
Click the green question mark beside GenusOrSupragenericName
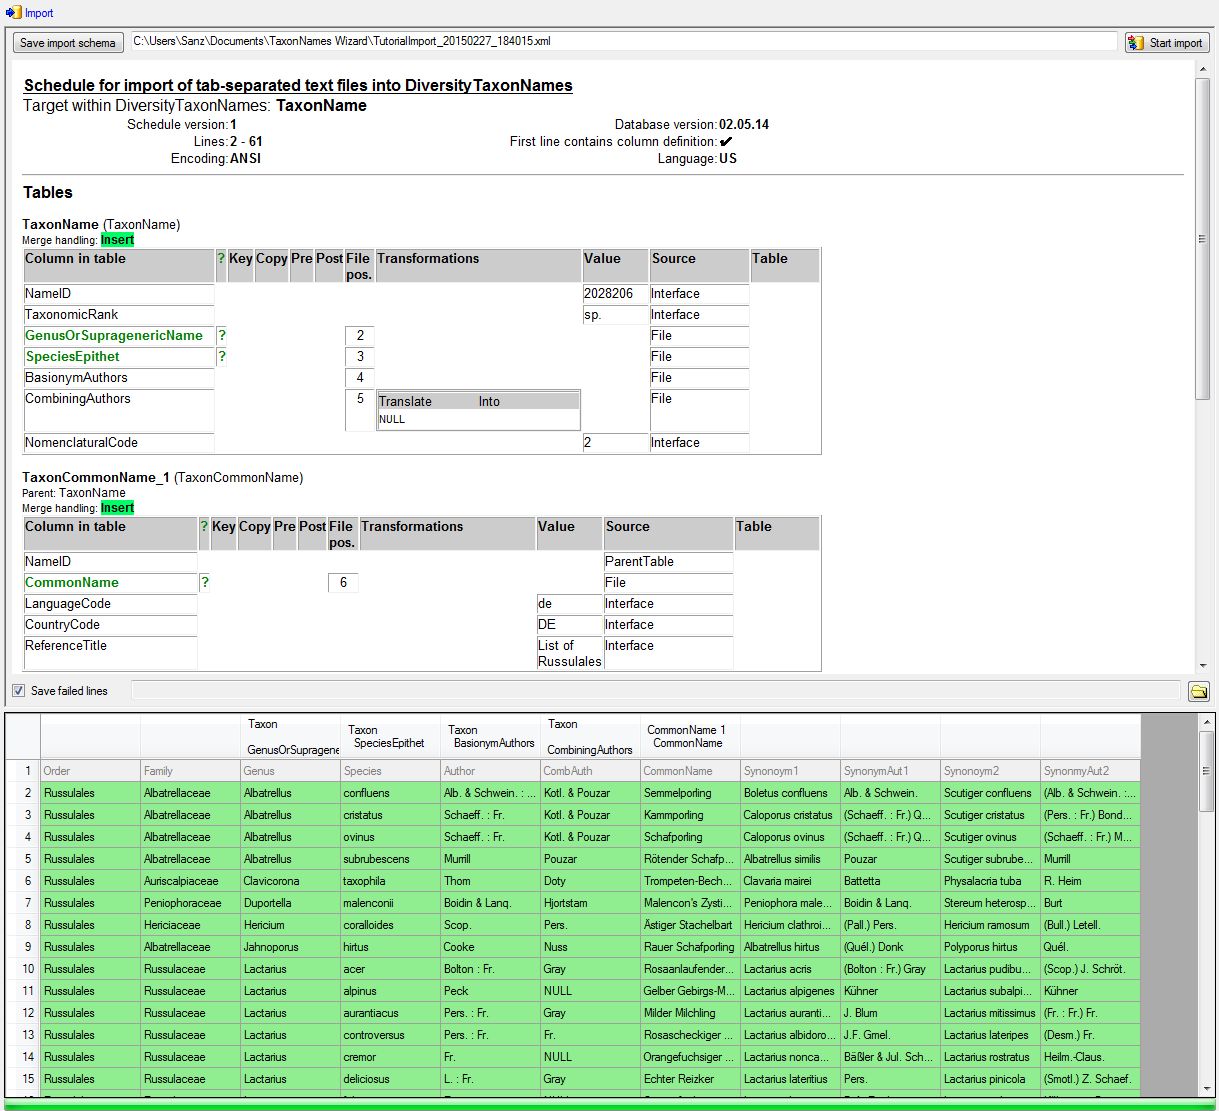(x=221, y=336)
